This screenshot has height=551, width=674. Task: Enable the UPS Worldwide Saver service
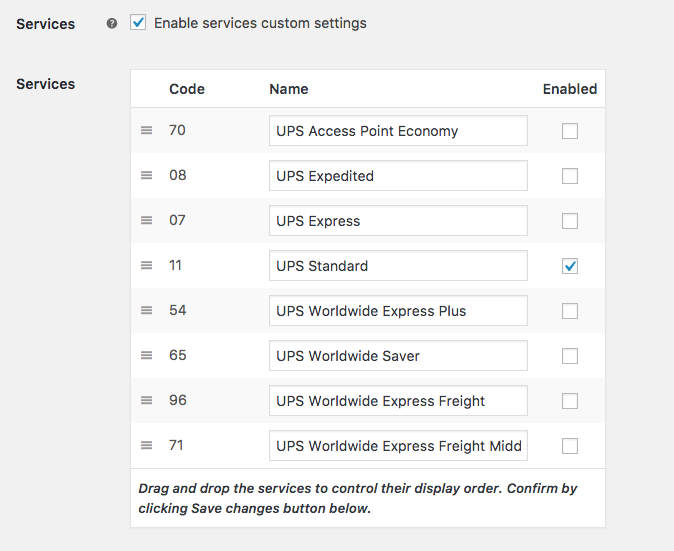[x=570, y=356]
